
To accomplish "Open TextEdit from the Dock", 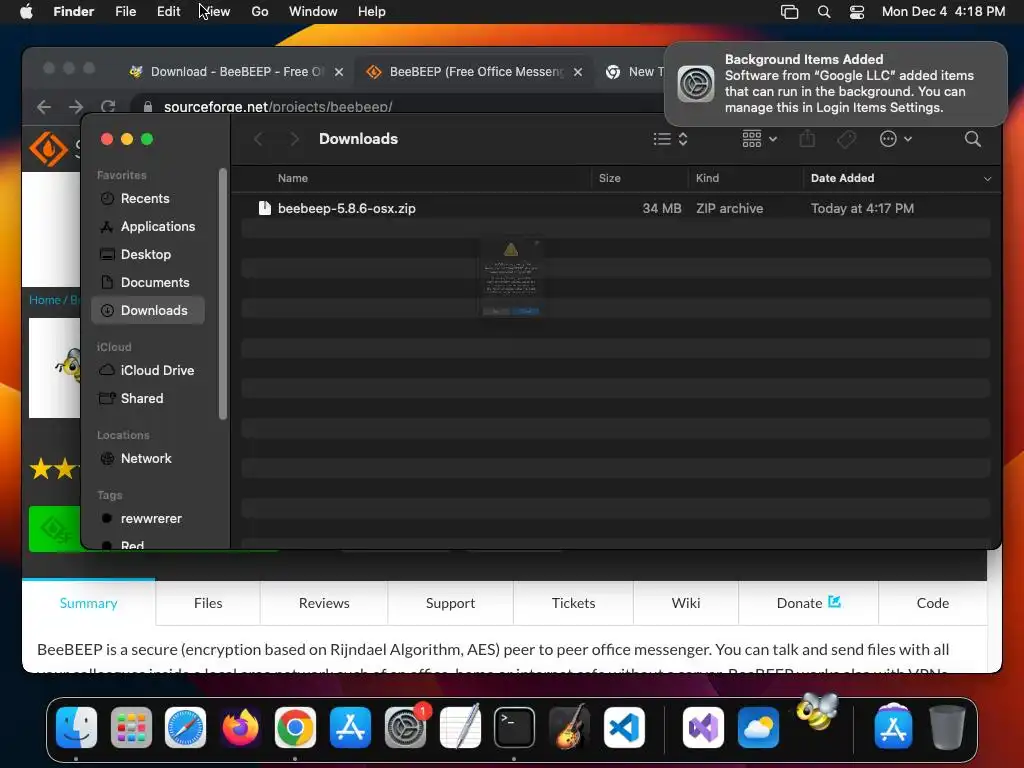I will [x=460, y=727].
